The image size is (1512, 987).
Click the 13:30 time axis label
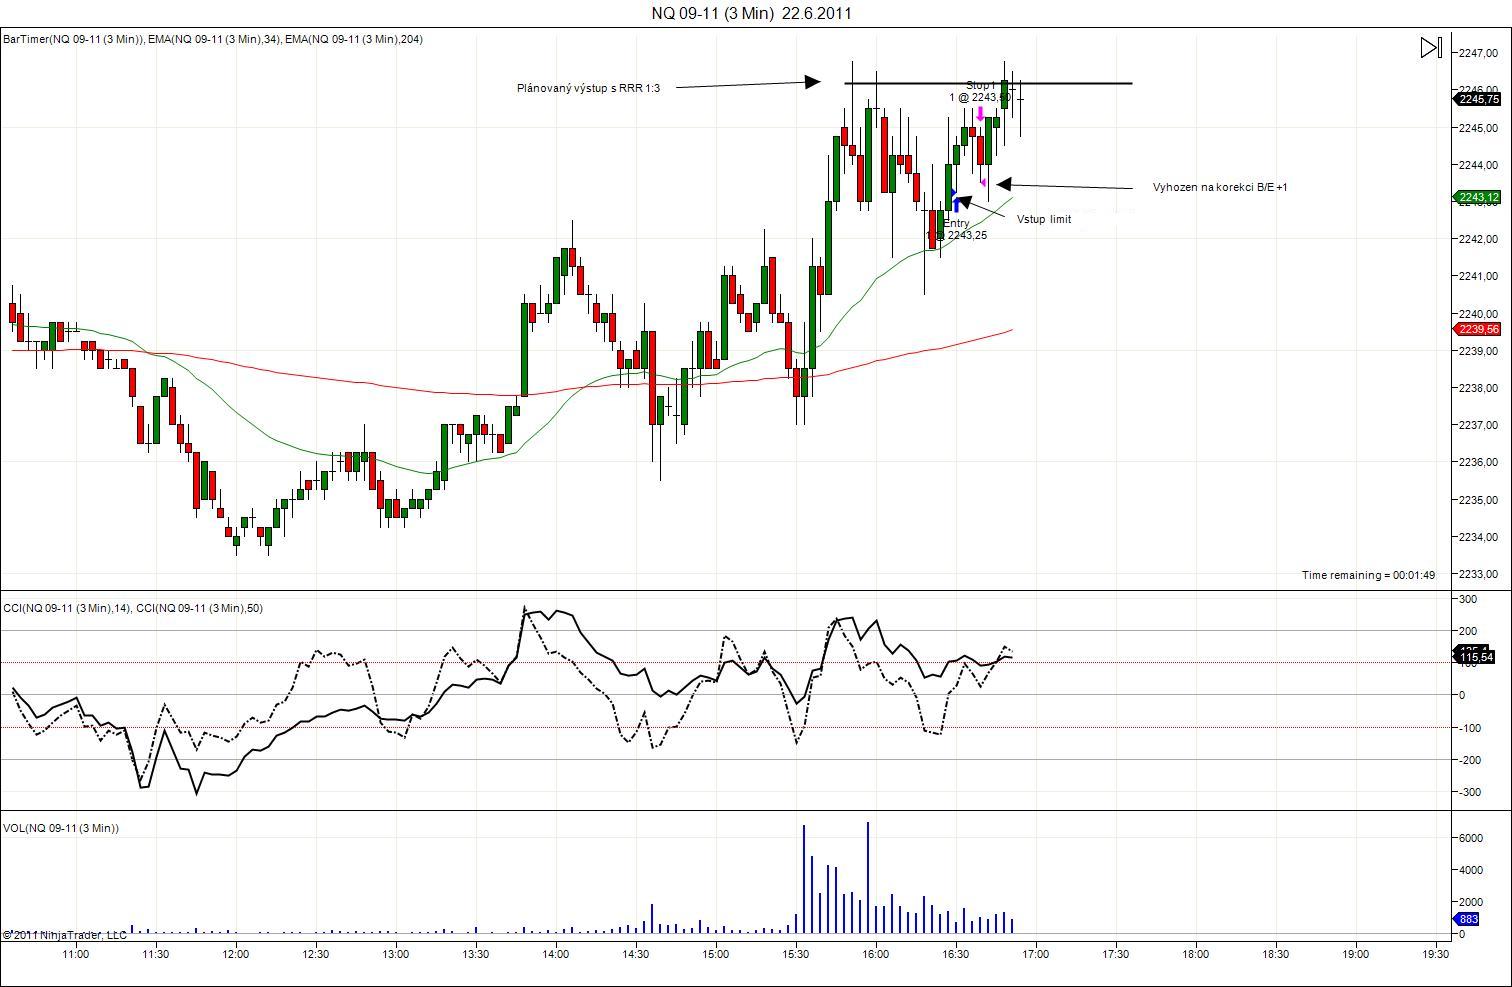coord(476,954)
